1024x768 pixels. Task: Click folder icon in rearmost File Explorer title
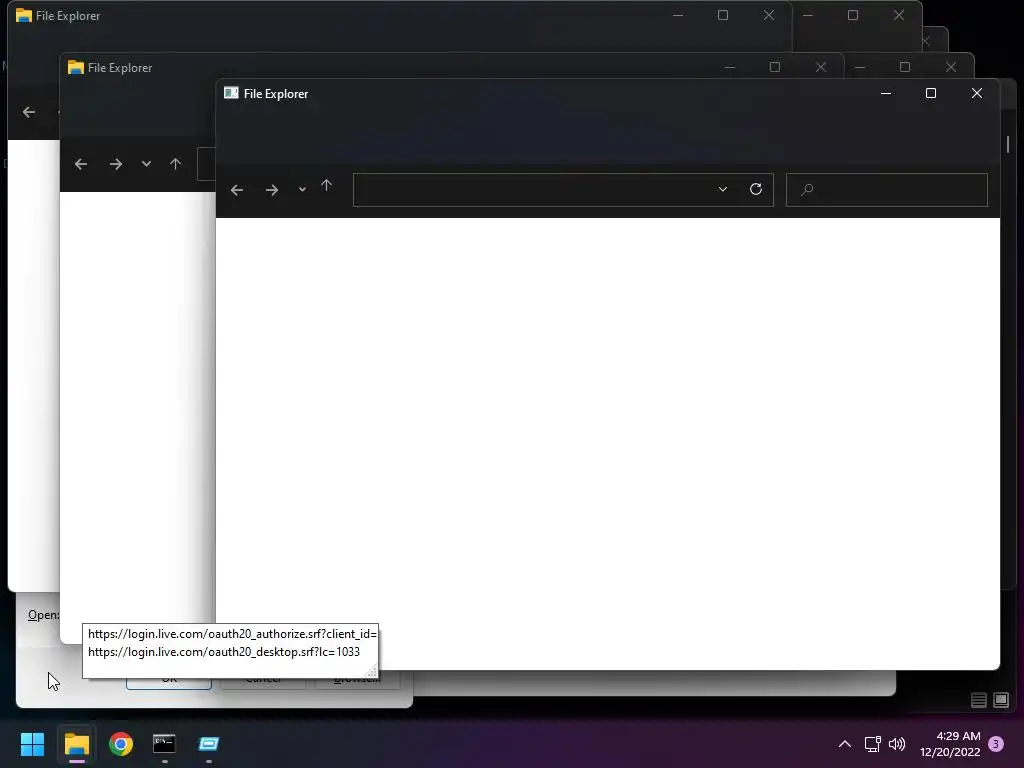[x=24, y=15]
